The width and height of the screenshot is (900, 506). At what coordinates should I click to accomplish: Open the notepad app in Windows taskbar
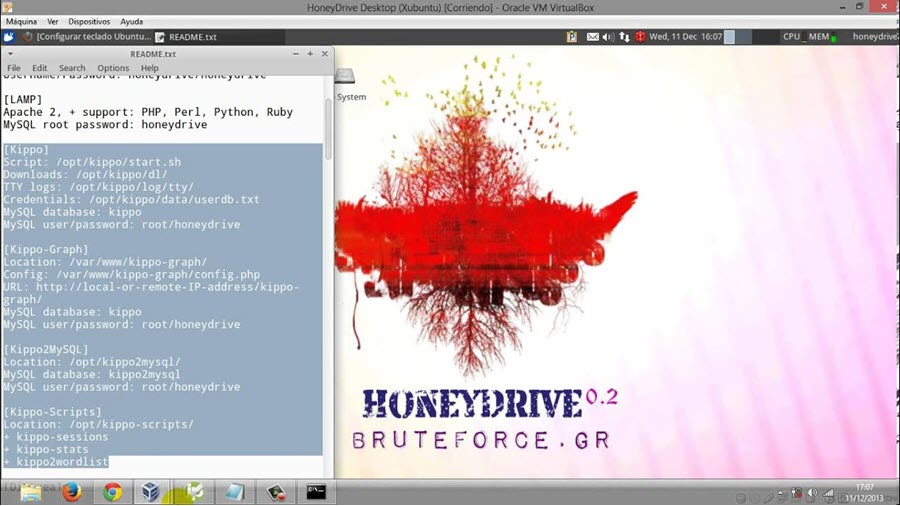click(235, 492)
